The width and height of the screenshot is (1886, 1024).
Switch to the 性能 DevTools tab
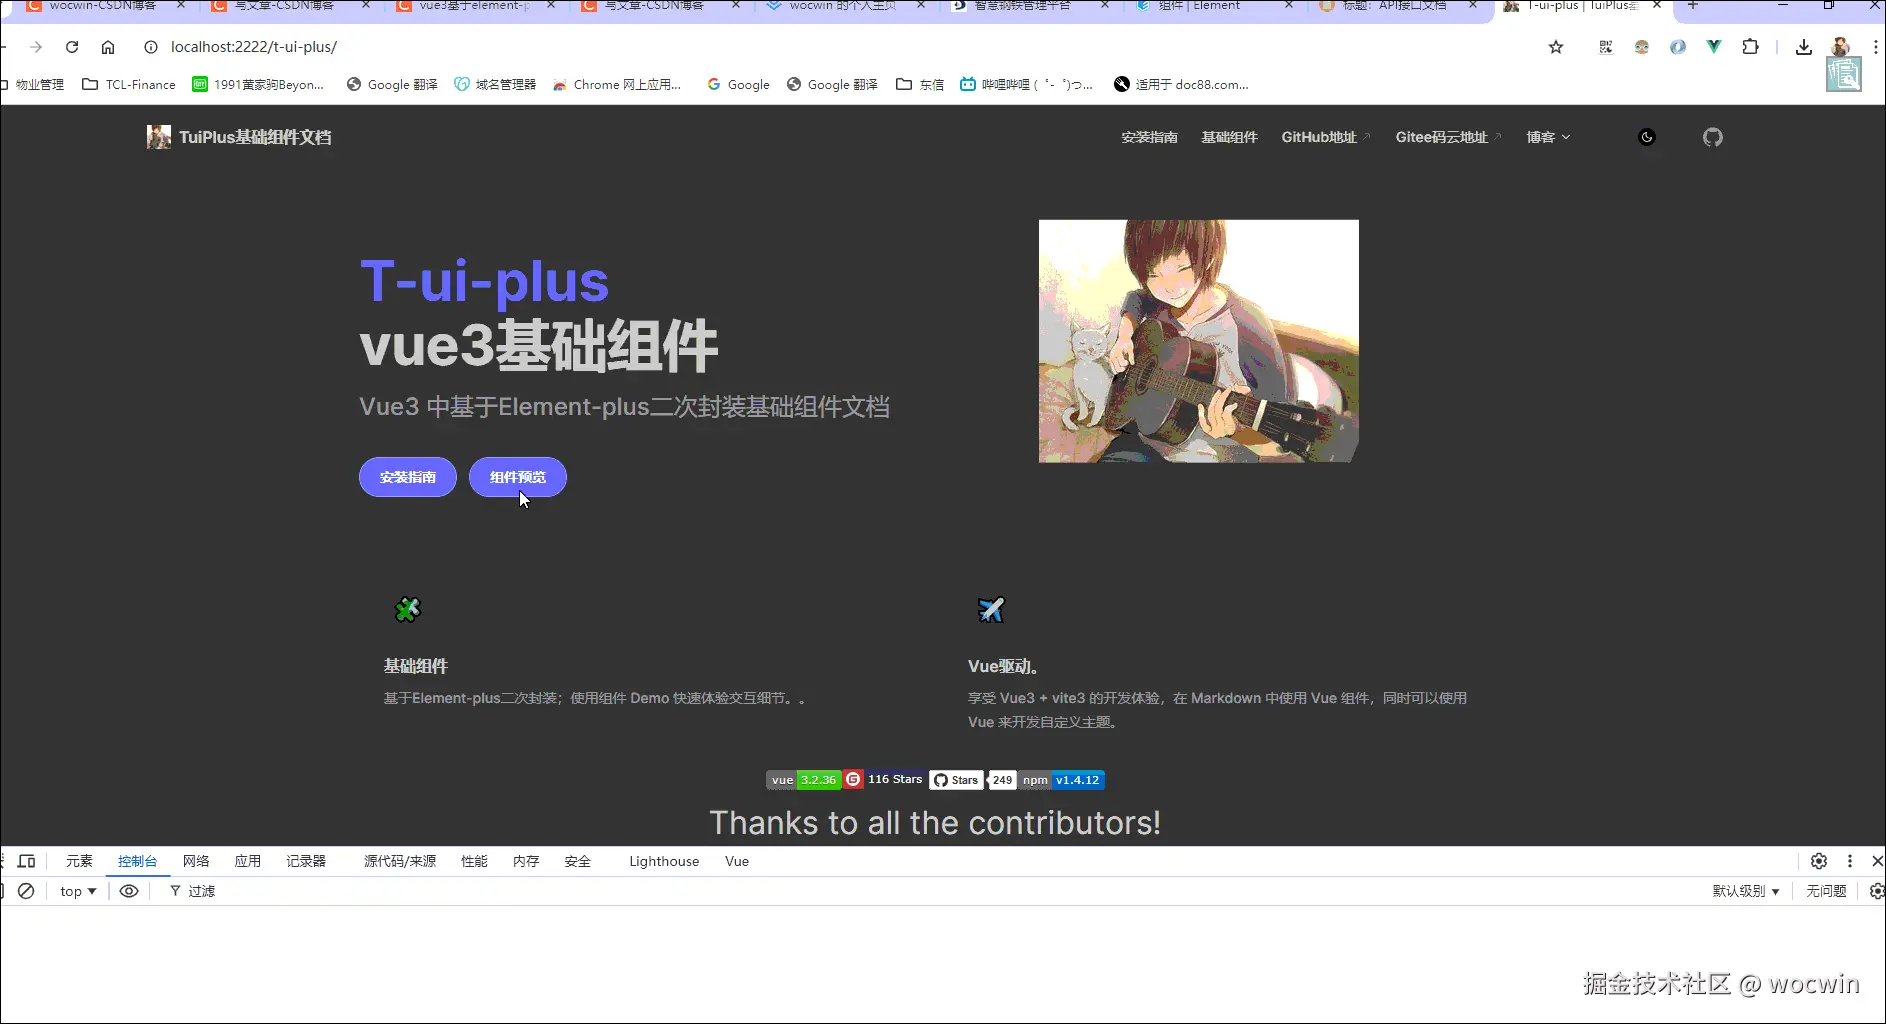474,861
